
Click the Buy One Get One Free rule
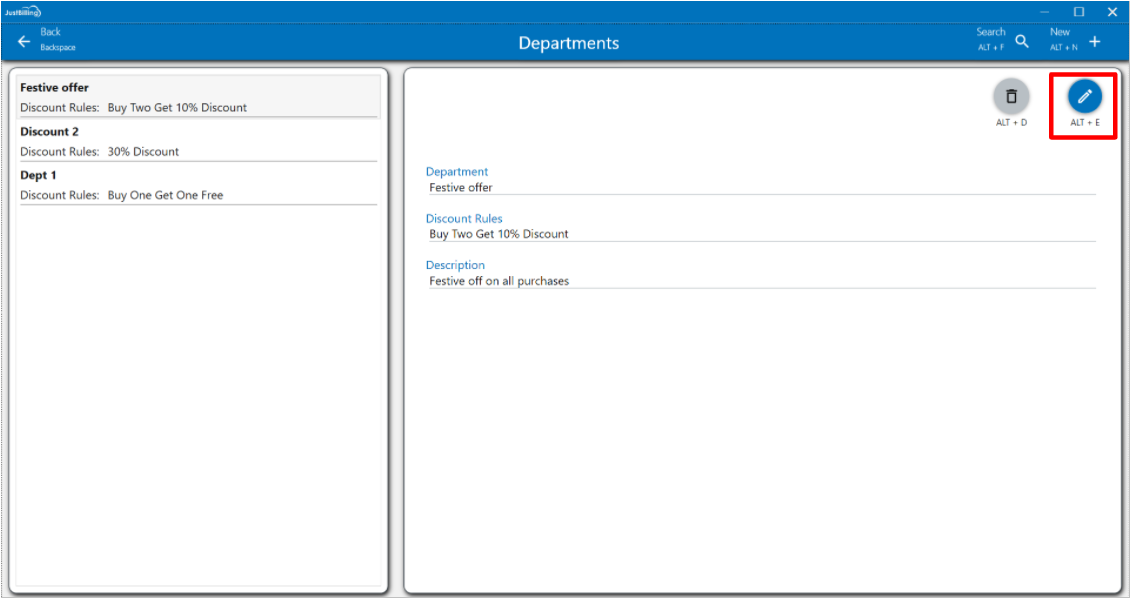tap(165, 196)
